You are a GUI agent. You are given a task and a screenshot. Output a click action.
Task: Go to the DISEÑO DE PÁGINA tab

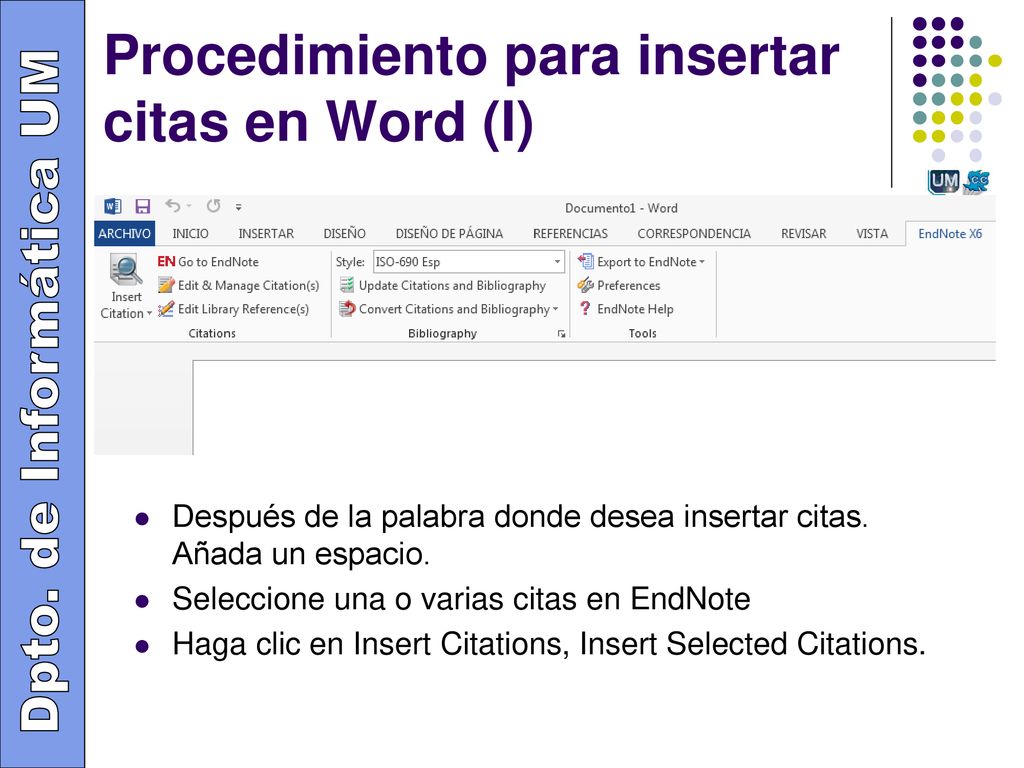(x=449, y=233)
